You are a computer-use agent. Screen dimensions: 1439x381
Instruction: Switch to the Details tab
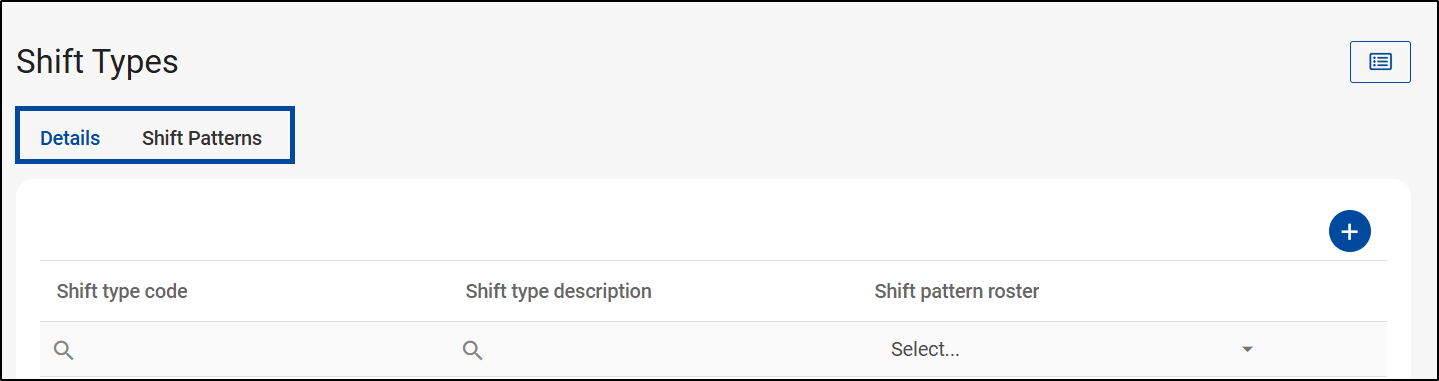click(70, 138)
